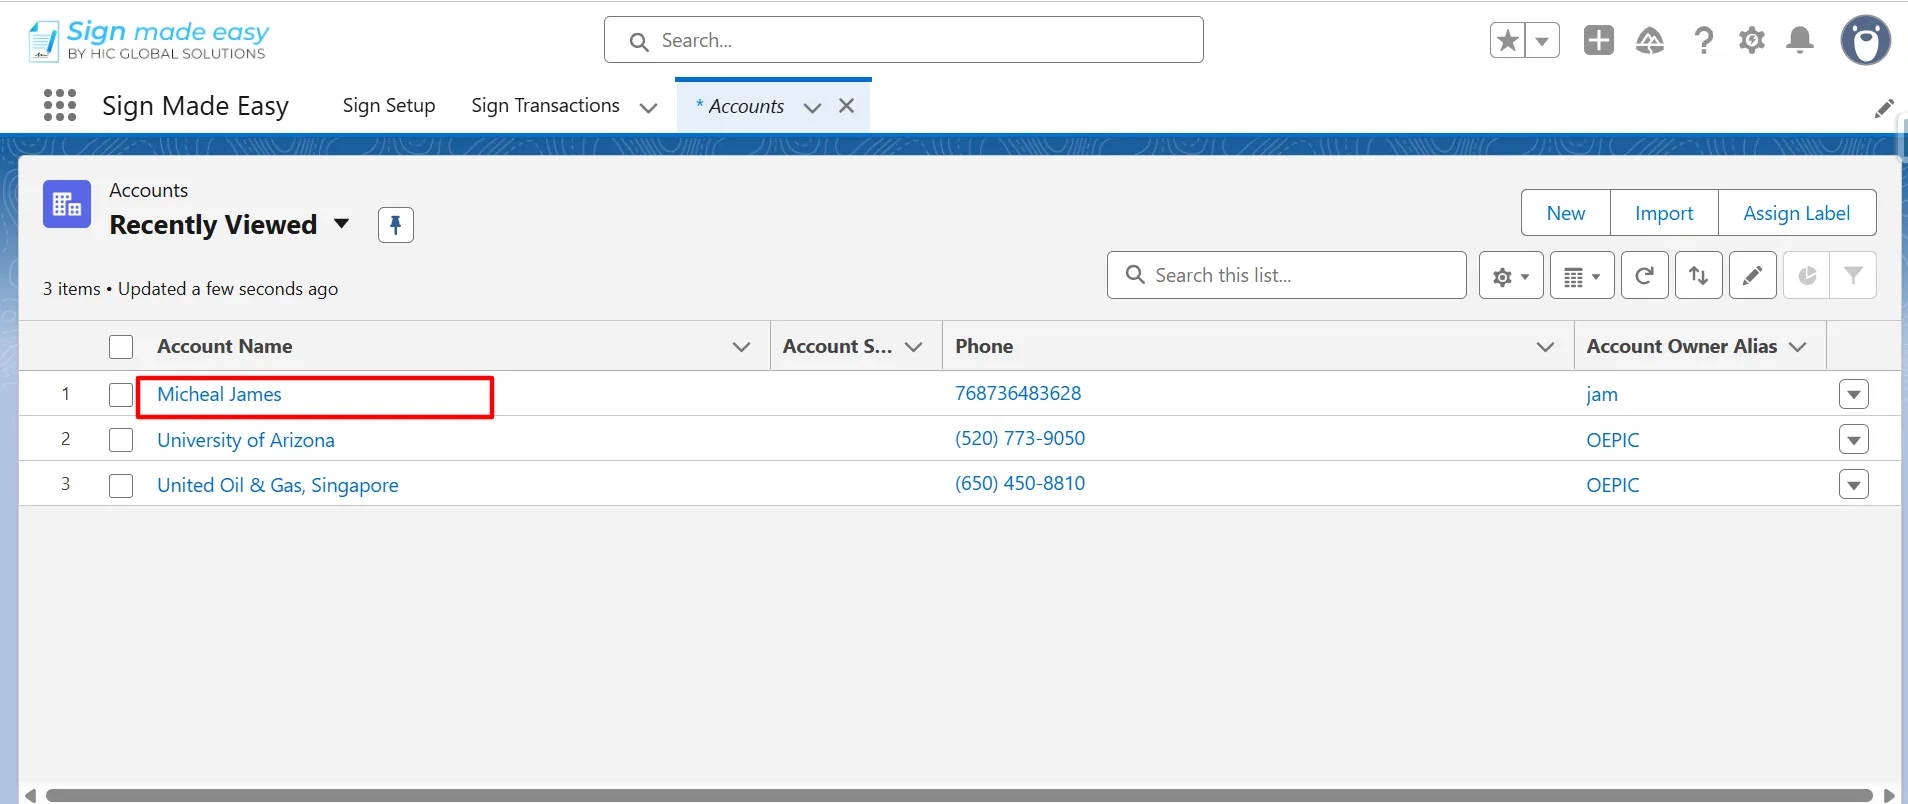Edit list inline with pencil button
Viewport: 1908px width, 804px height.
(x=1753, y=275)
